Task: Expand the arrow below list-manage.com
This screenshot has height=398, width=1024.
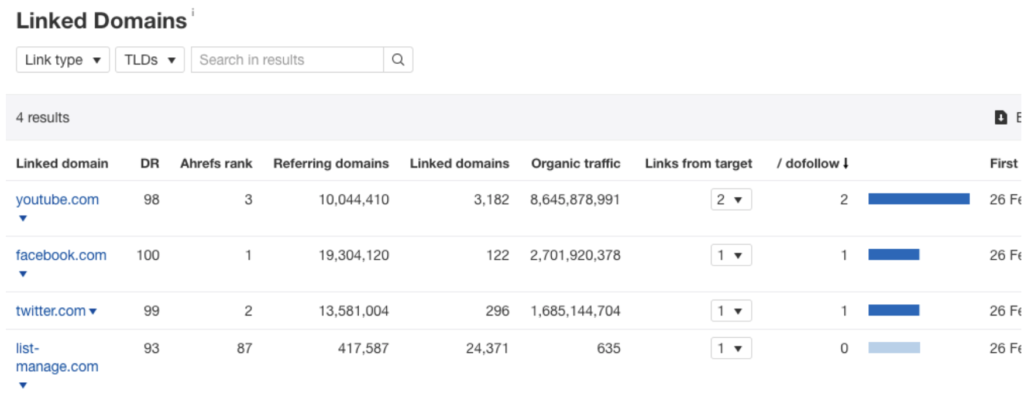Action: coord(22,386)
